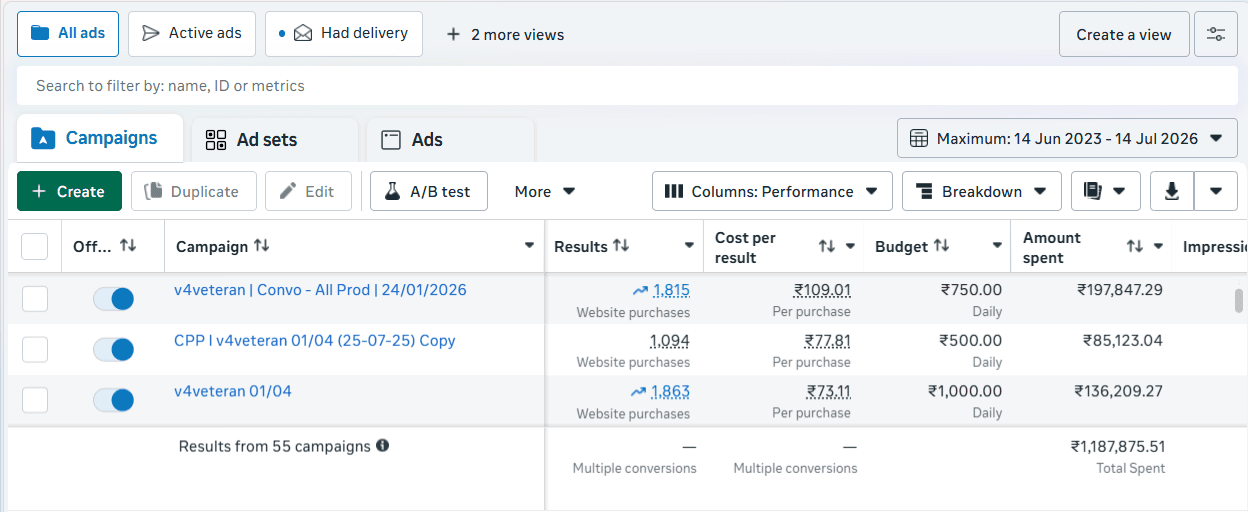1248x512 pixels.
Task: Open v4veteran Convo - All Prod campaign link
Action: tap(320, 290)
